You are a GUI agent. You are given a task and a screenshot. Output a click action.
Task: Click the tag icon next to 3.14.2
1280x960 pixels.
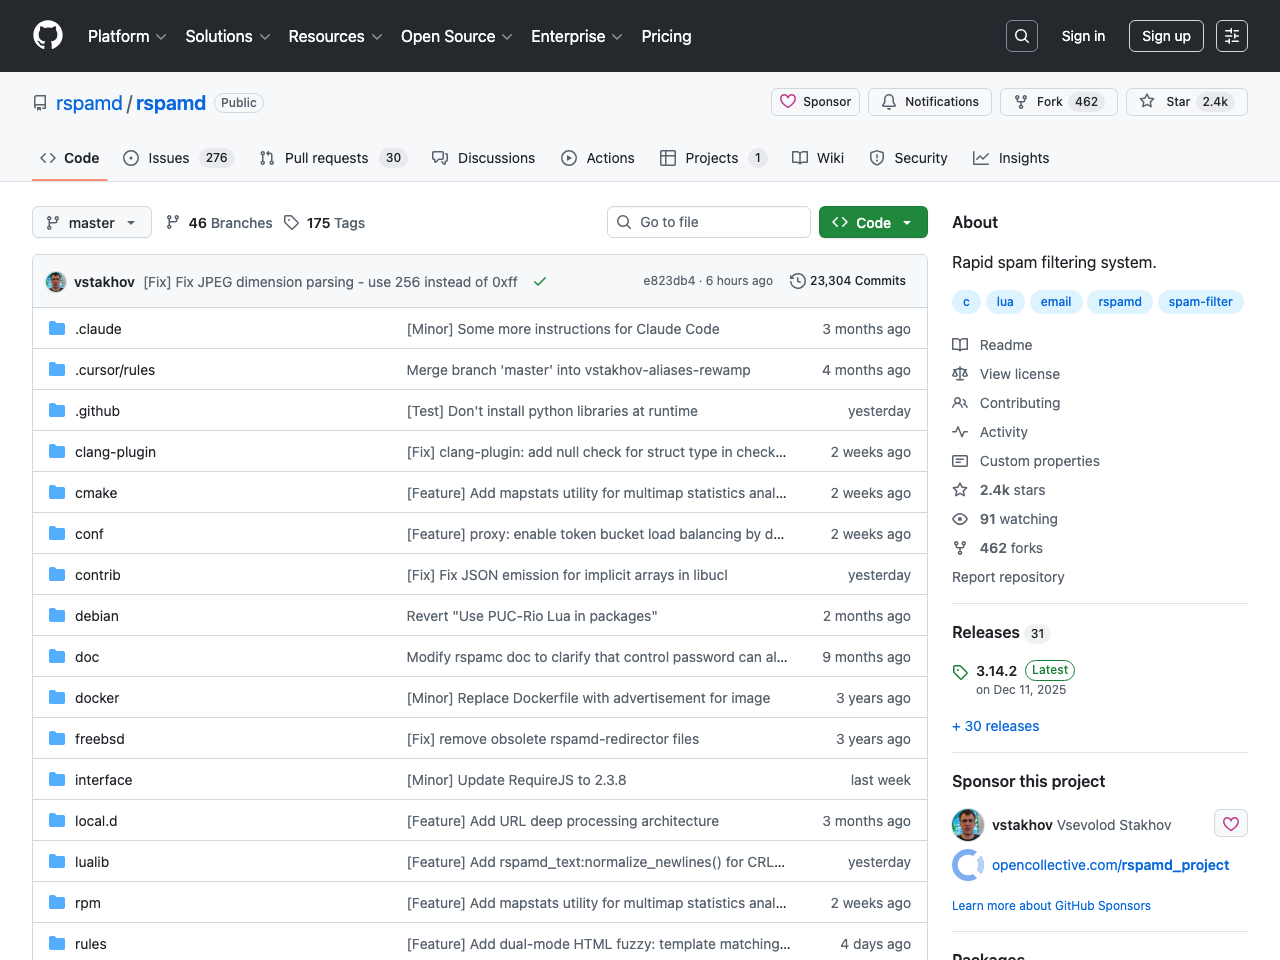960,672
